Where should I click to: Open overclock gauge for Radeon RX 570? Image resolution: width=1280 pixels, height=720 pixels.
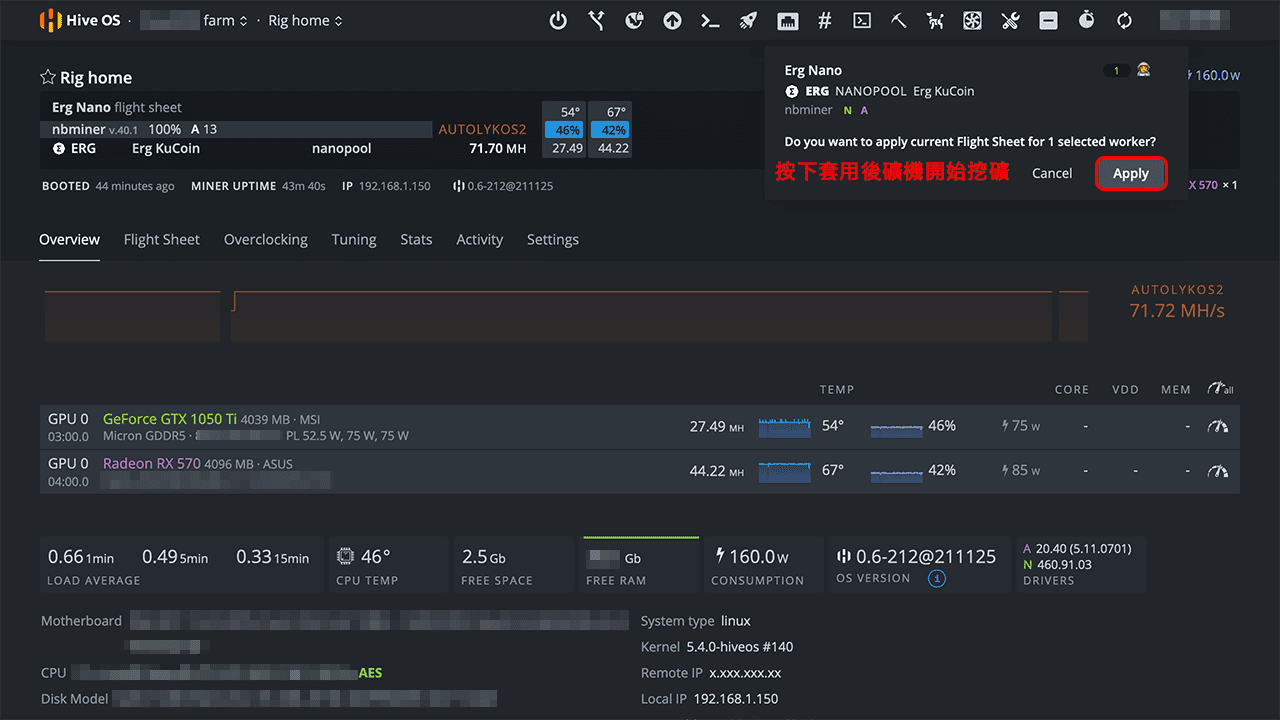tap(1217, 470)
